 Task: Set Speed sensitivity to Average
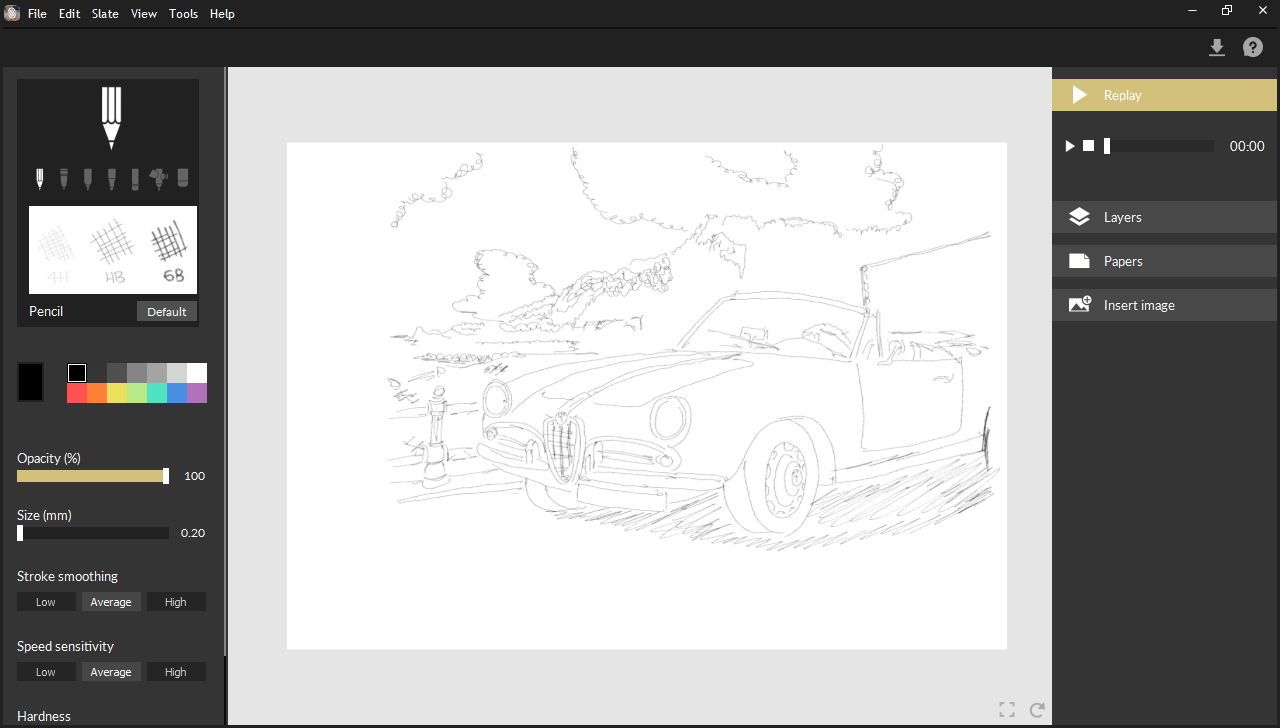111,672
